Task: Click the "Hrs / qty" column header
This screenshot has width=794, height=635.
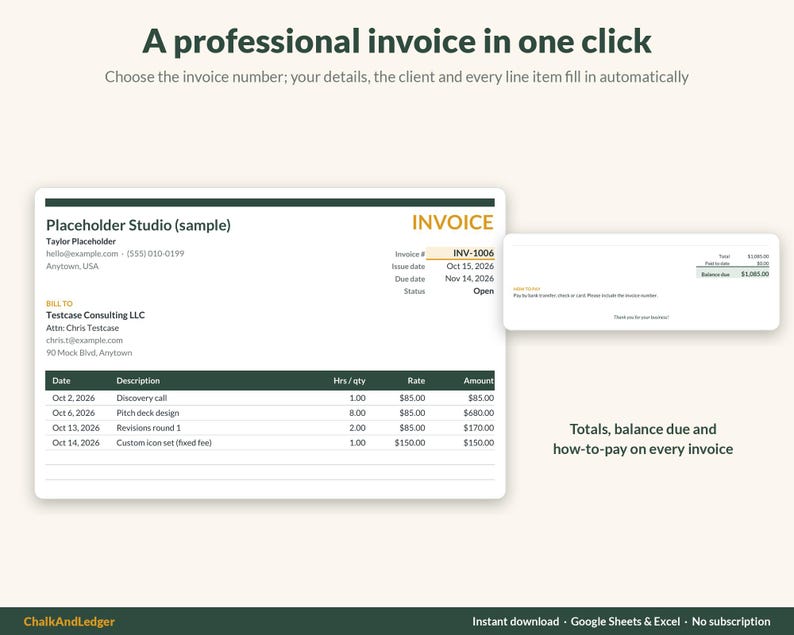Action: [x=349, y=381]
